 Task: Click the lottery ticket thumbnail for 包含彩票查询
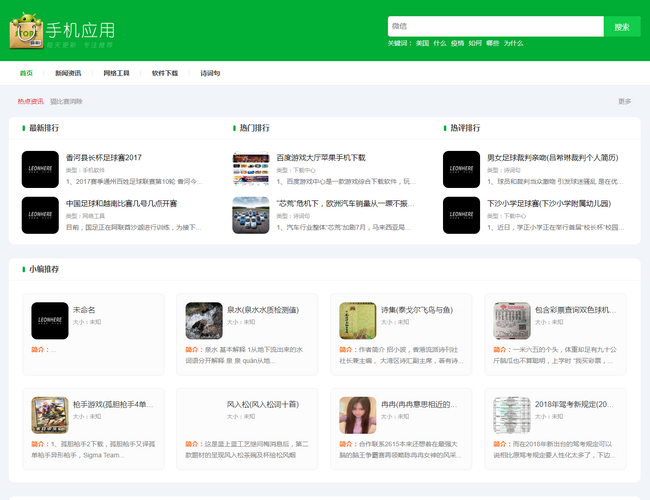[x=512, y=320]
